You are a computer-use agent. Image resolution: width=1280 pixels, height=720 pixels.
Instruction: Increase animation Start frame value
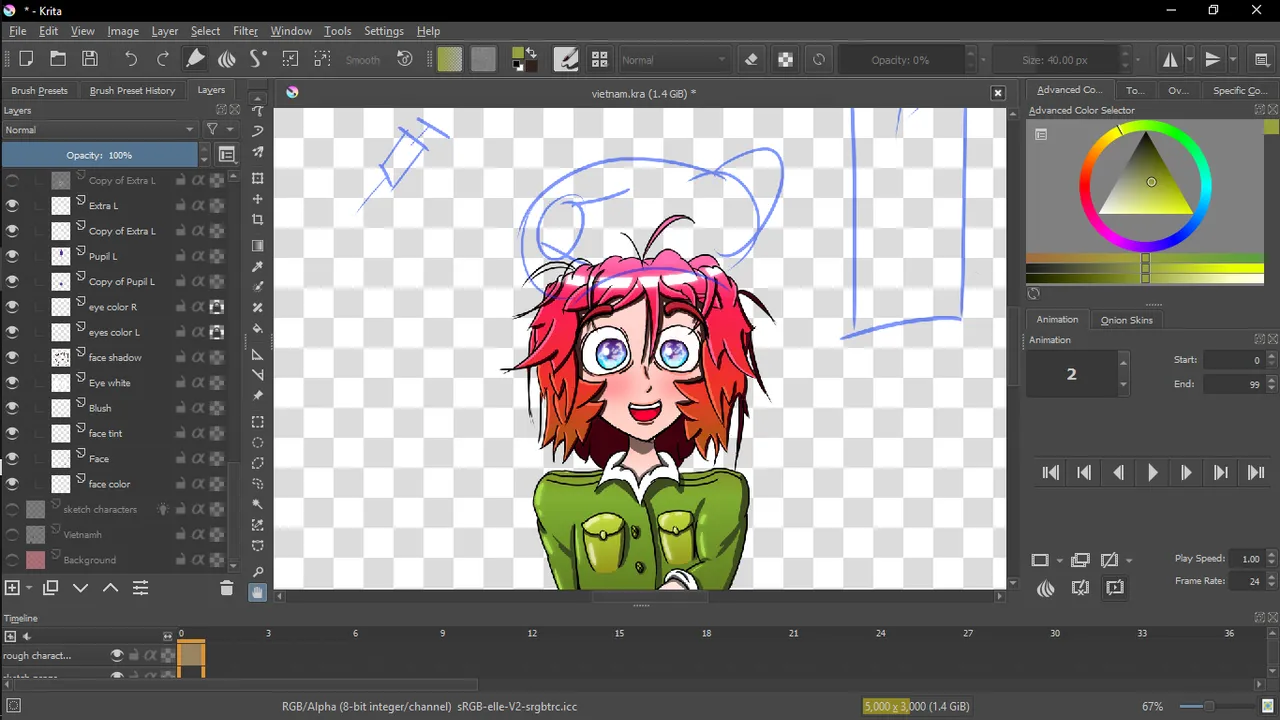[1272, 356]
